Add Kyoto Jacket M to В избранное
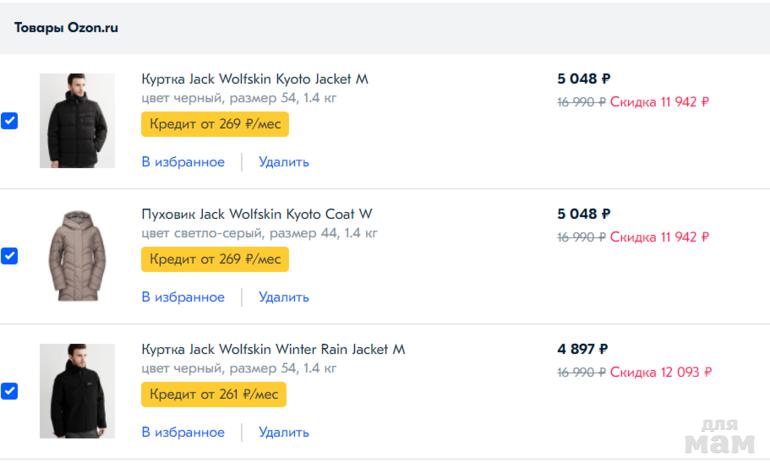Viewport: 770px width, 468px height. click(183, 162)
